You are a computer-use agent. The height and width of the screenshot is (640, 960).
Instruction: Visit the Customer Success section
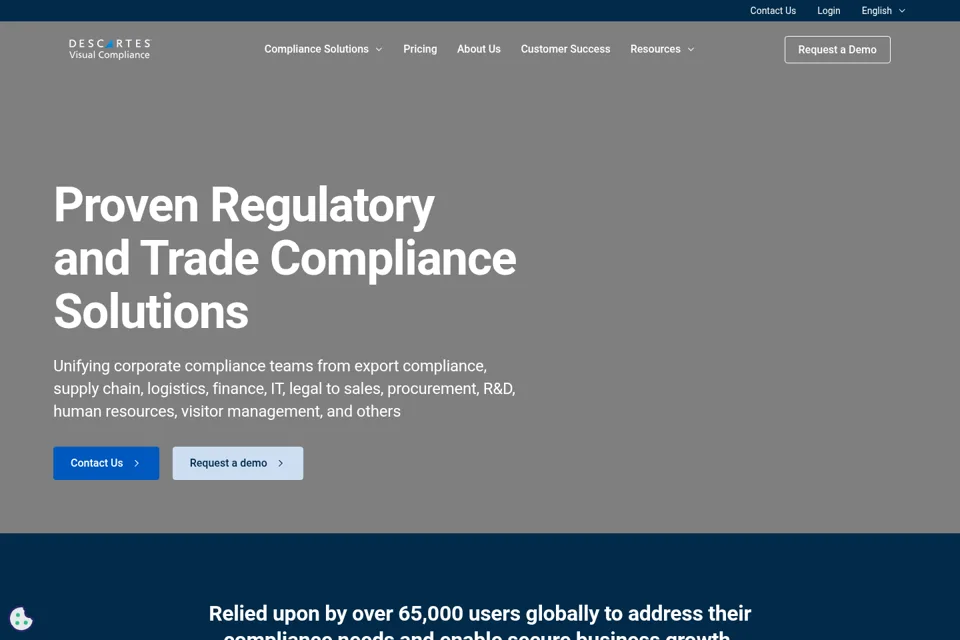pyautogui.click(x=565, y=49)
